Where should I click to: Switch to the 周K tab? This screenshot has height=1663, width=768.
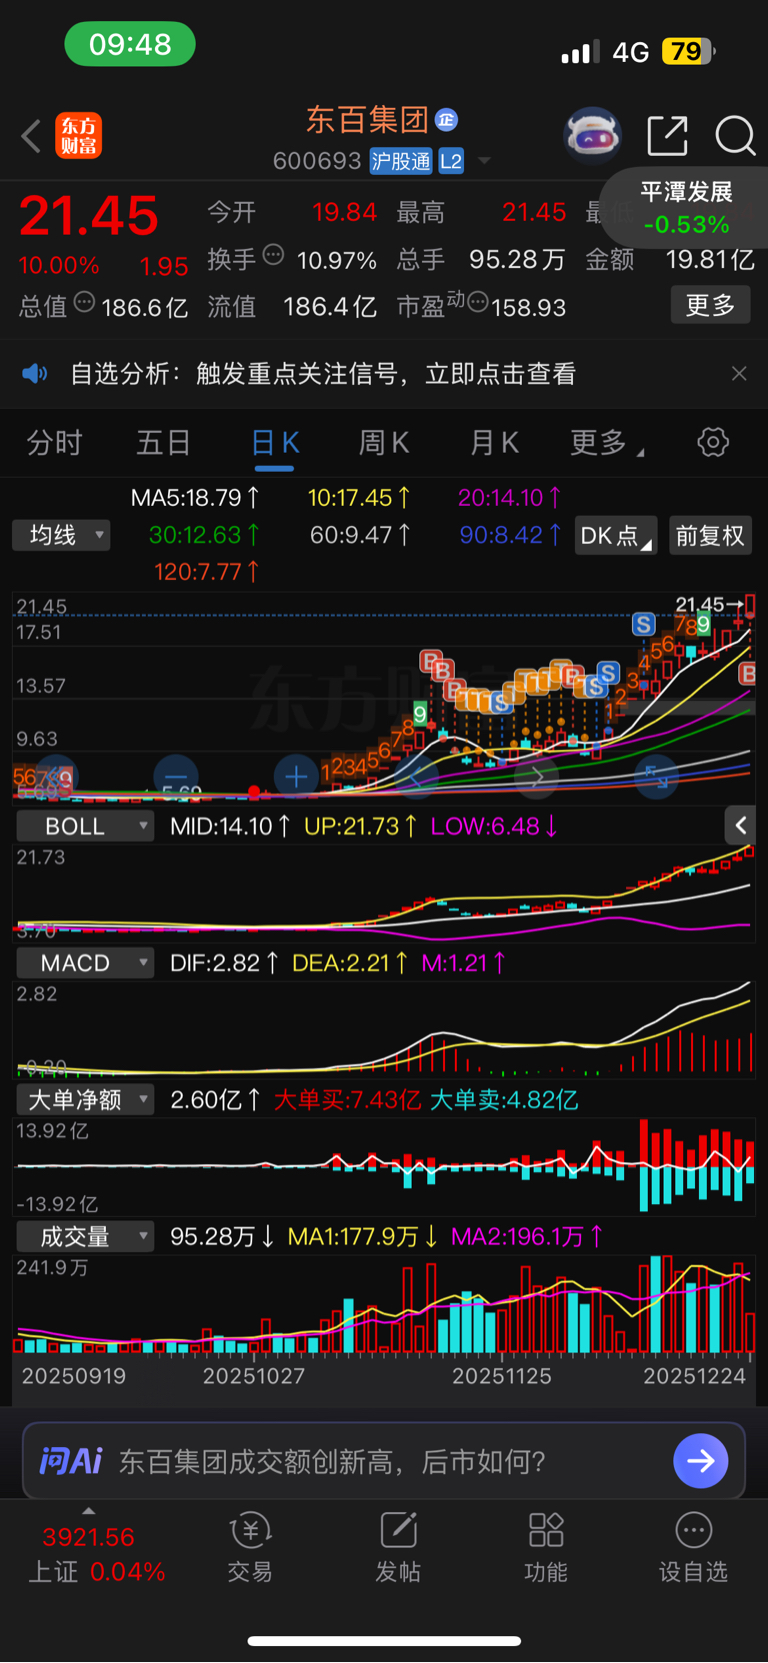point(384,442)
